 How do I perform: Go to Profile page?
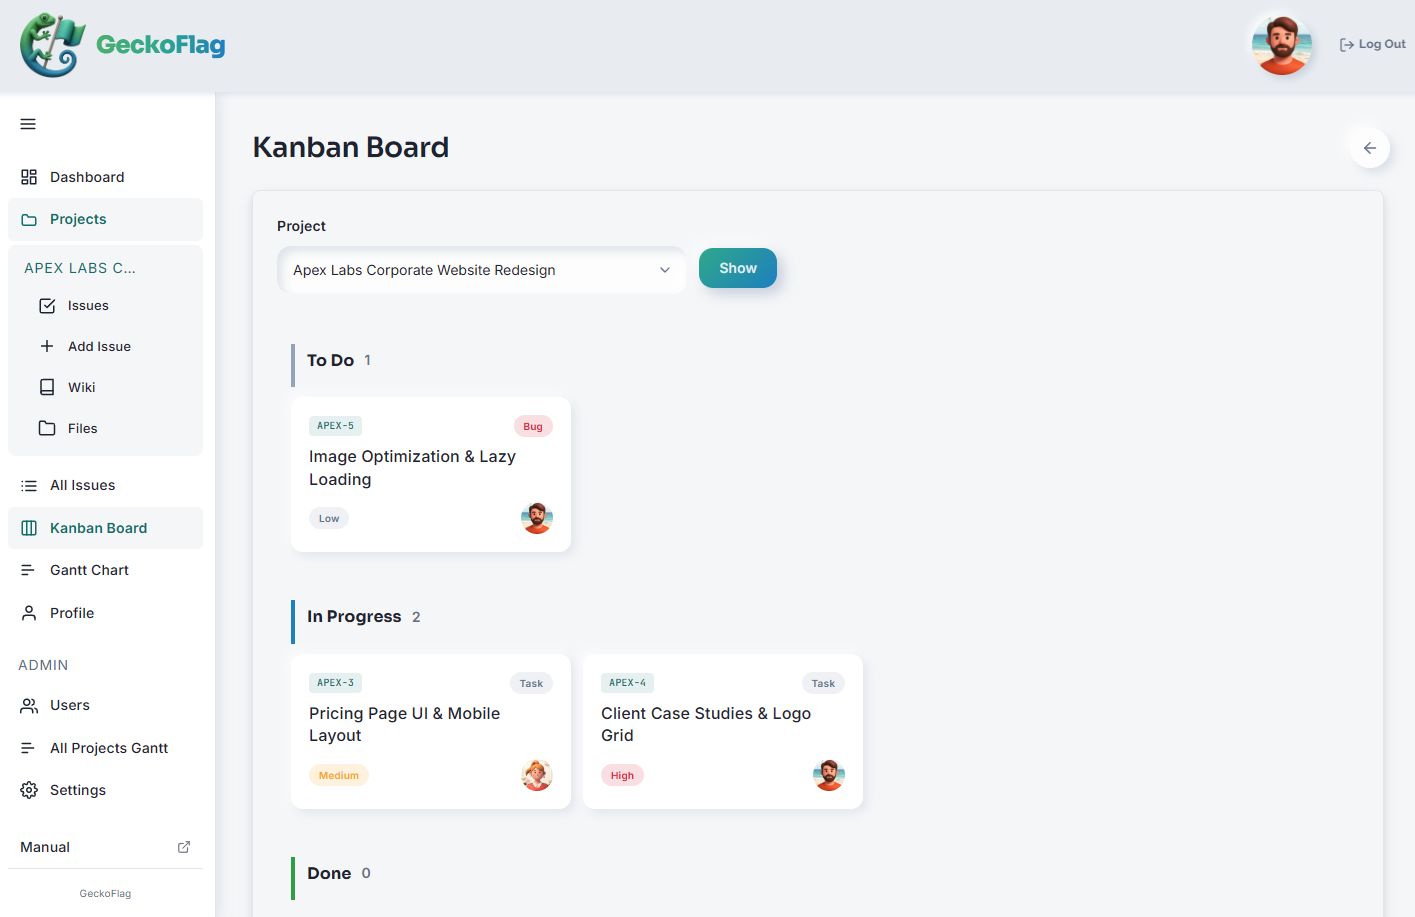coord(105,613)
